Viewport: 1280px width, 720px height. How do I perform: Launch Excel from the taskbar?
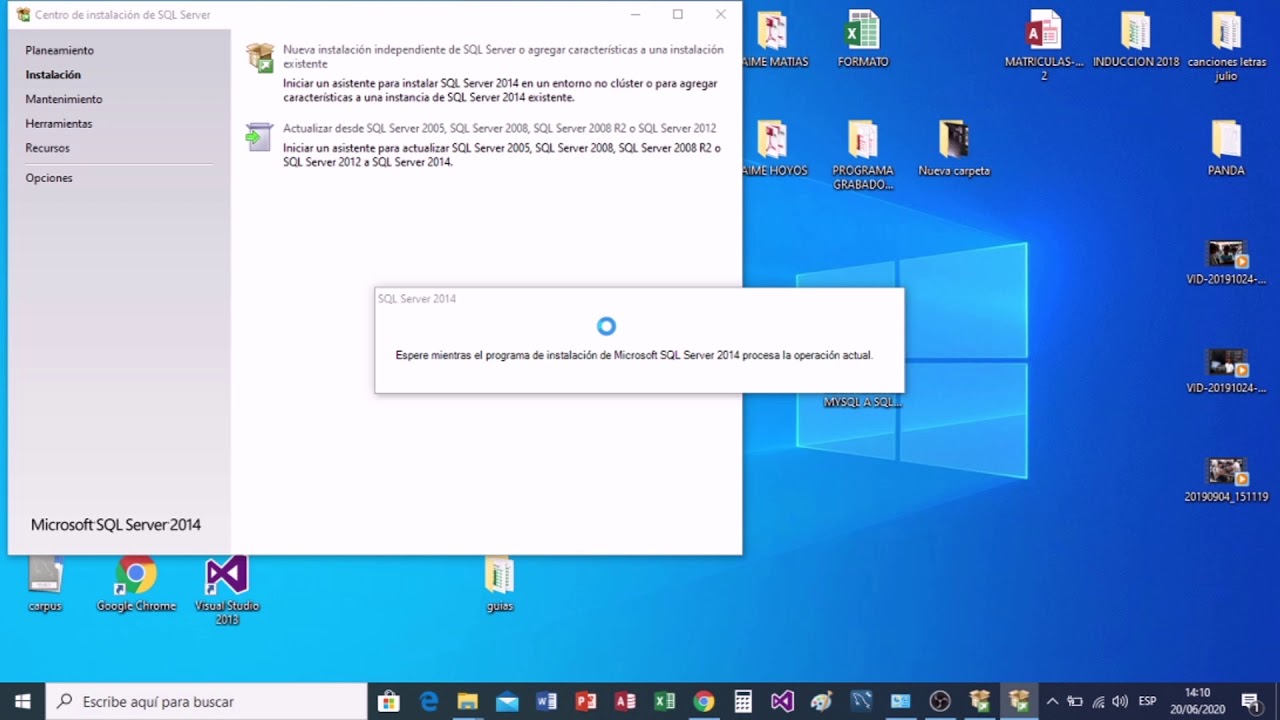pos(664,701)
